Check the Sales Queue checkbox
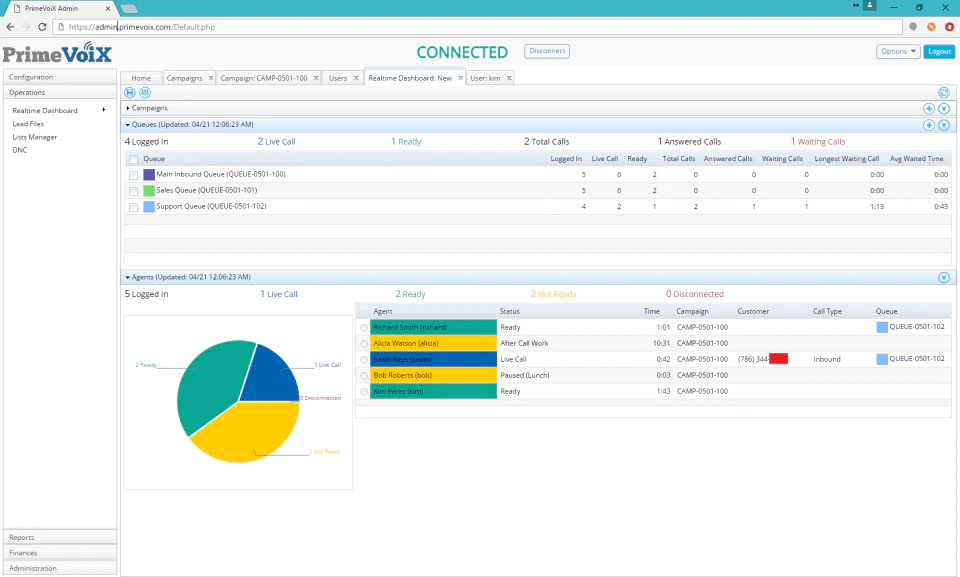Viewport: 960px width, 577px height. 133,191
